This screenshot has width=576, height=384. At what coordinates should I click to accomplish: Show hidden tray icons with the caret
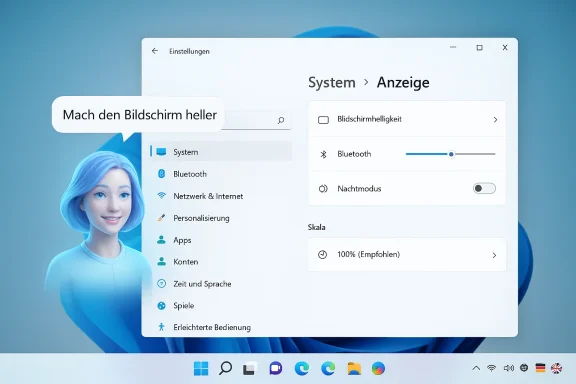476,368
